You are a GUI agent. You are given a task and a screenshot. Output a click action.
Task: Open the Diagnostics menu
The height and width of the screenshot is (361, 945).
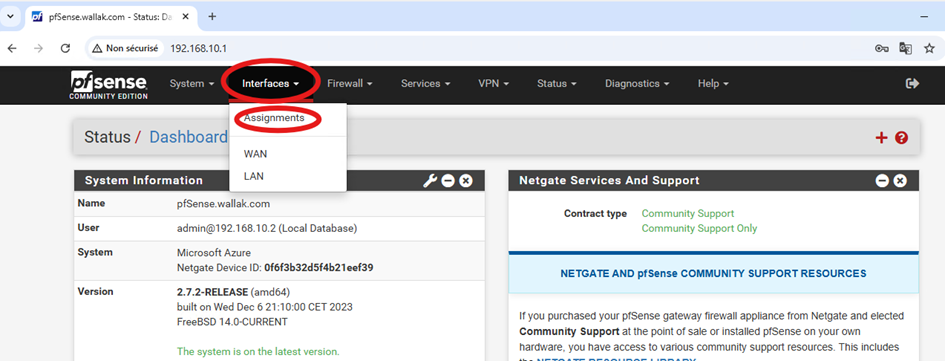coord(637,84)
